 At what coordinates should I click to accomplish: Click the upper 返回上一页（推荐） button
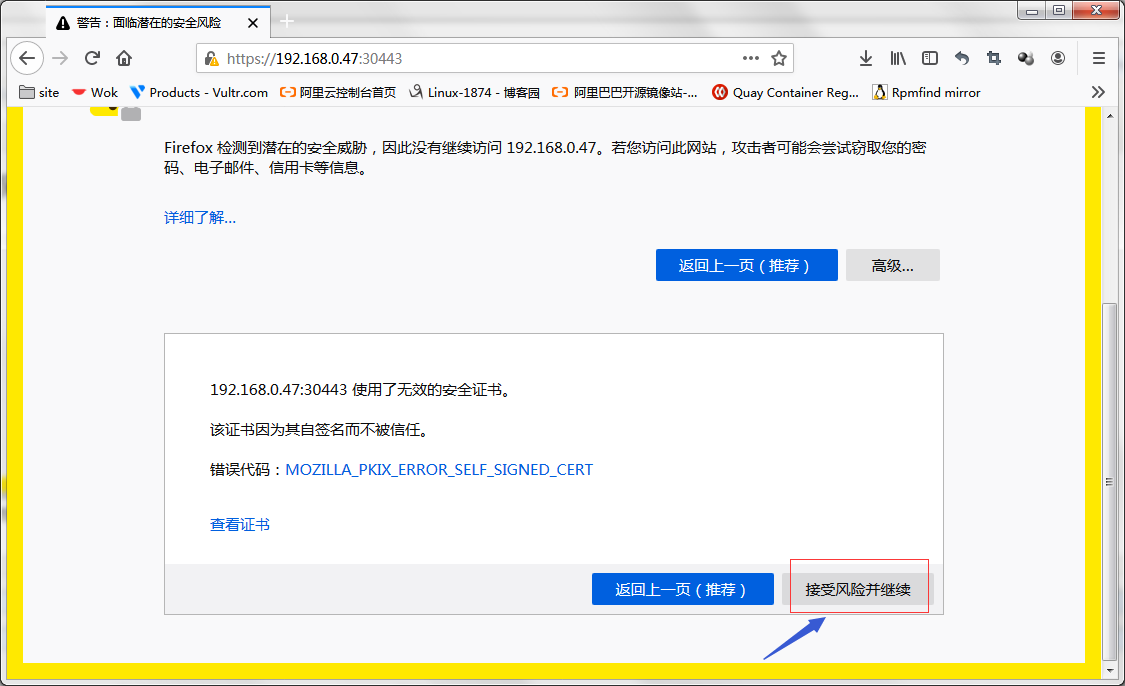point(746,266)
